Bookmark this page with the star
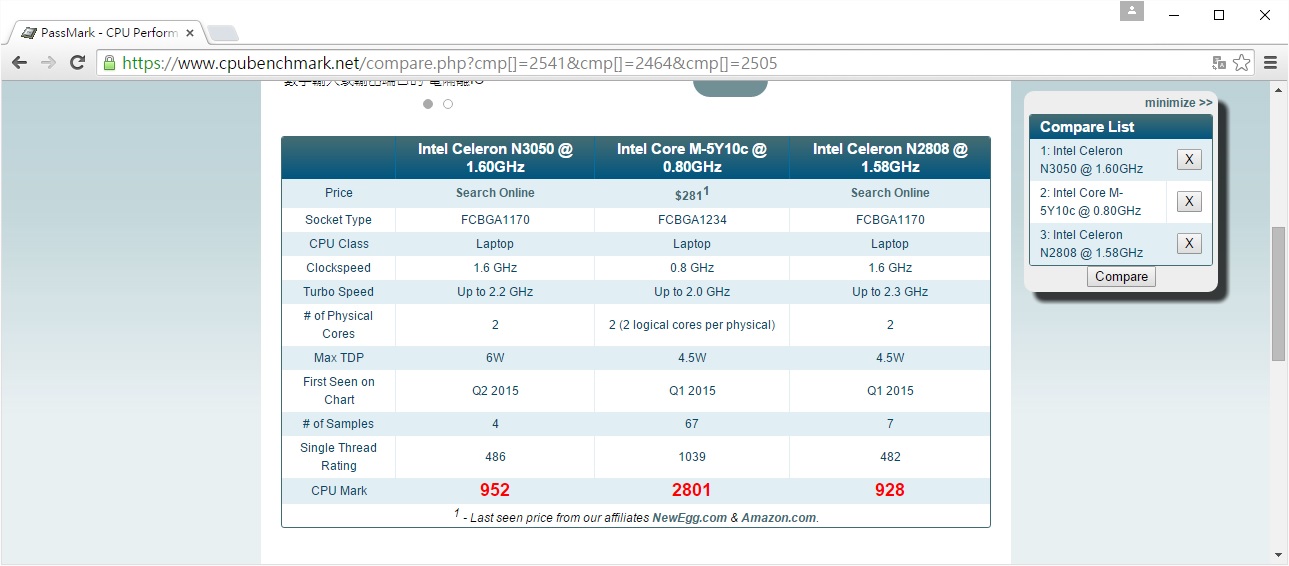Image resolution: width=1289 pixels, height=566 pixels. click(x=1241, y=63)
